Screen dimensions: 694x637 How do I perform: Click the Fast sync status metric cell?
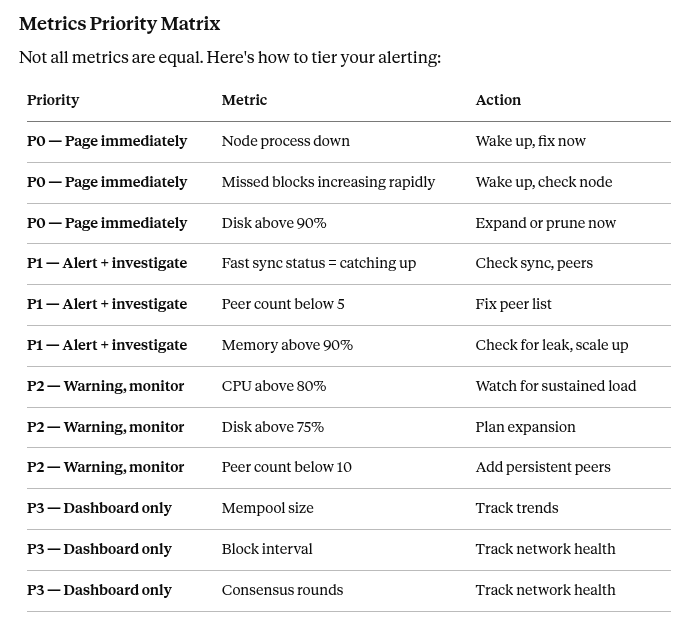tap(319, 263)
